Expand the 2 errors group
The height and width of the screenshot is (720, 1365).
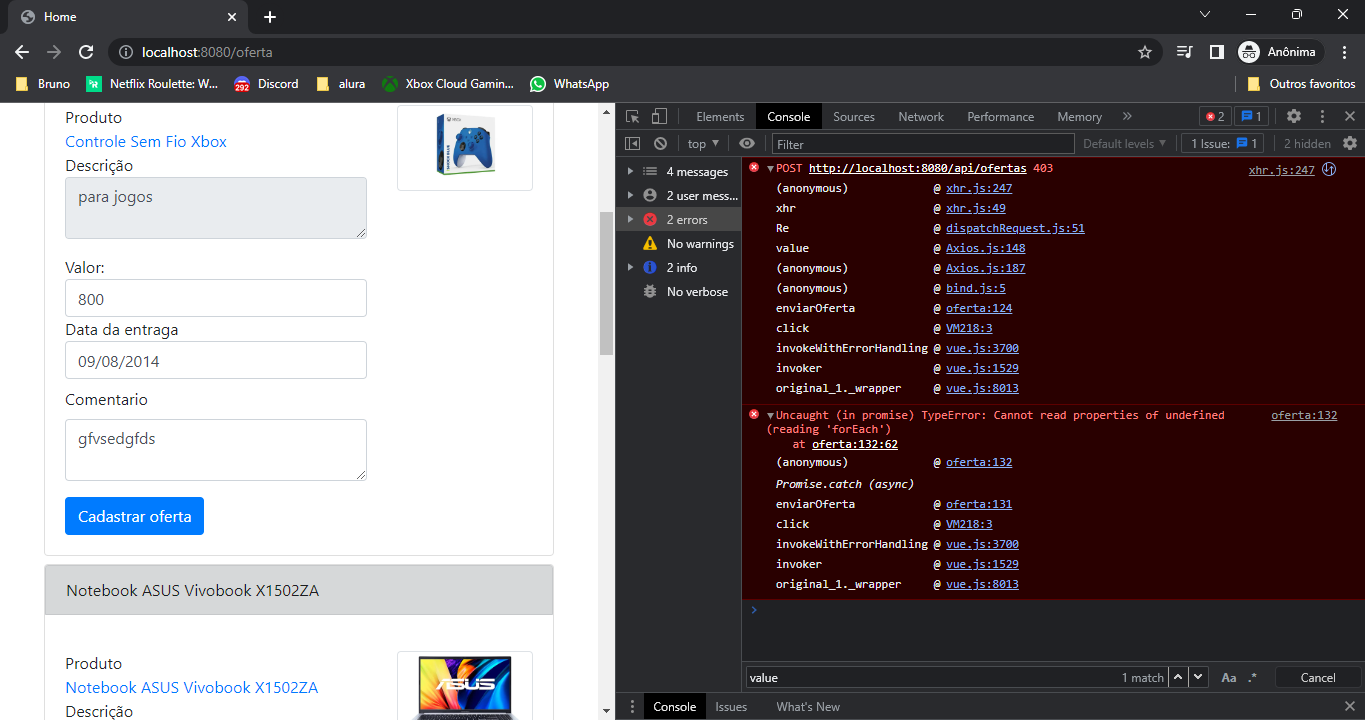630,220
